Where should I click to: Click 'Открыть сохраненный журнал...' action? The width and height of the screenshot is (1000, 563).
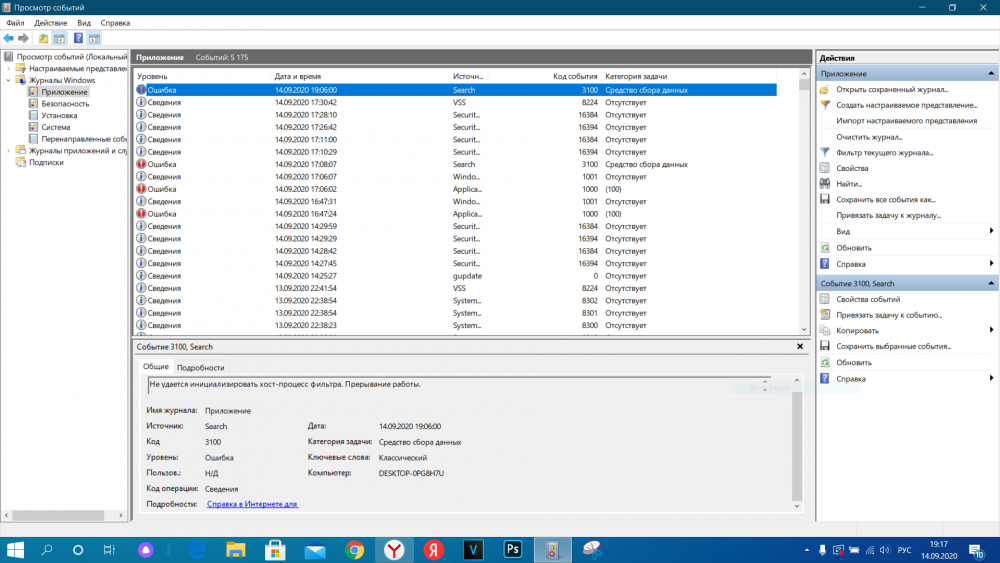click(892, 89)
